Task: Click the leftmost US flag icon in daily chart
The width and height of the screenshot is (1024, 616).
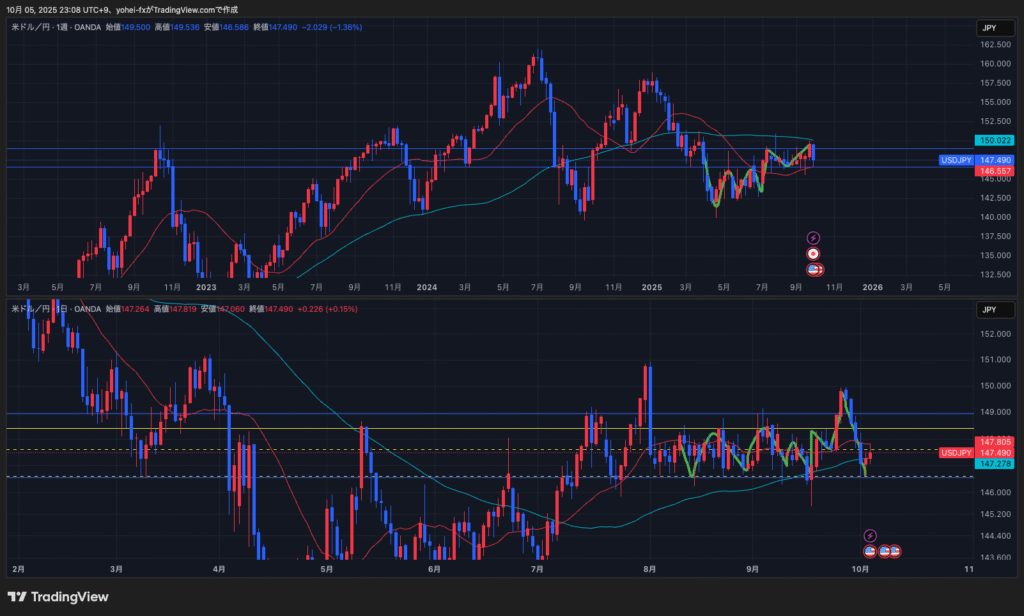Action: point(870,551)
